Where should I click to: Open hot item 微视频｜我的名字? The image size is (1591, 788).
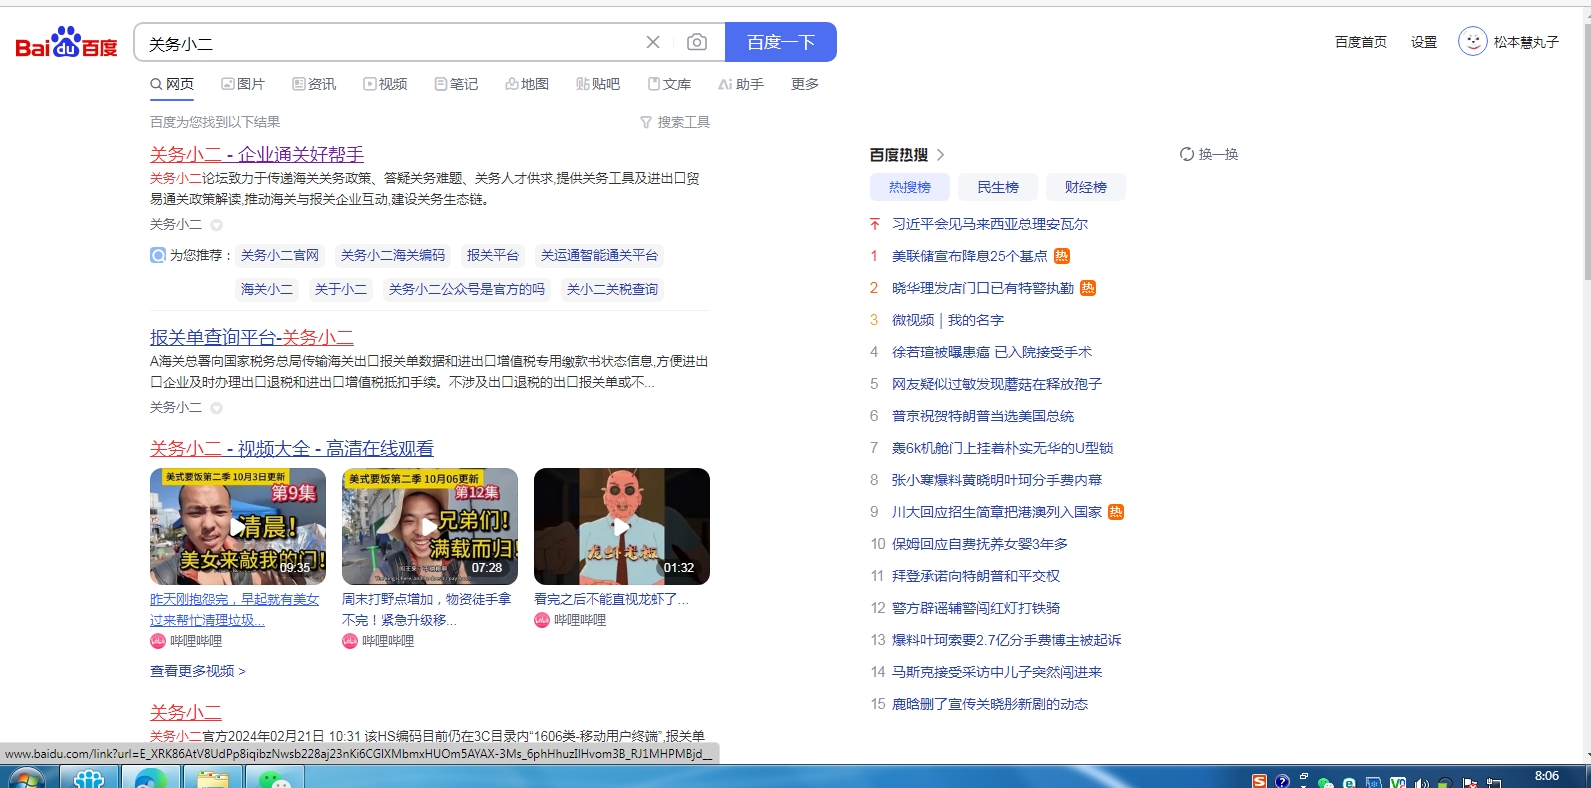point(948,320)
